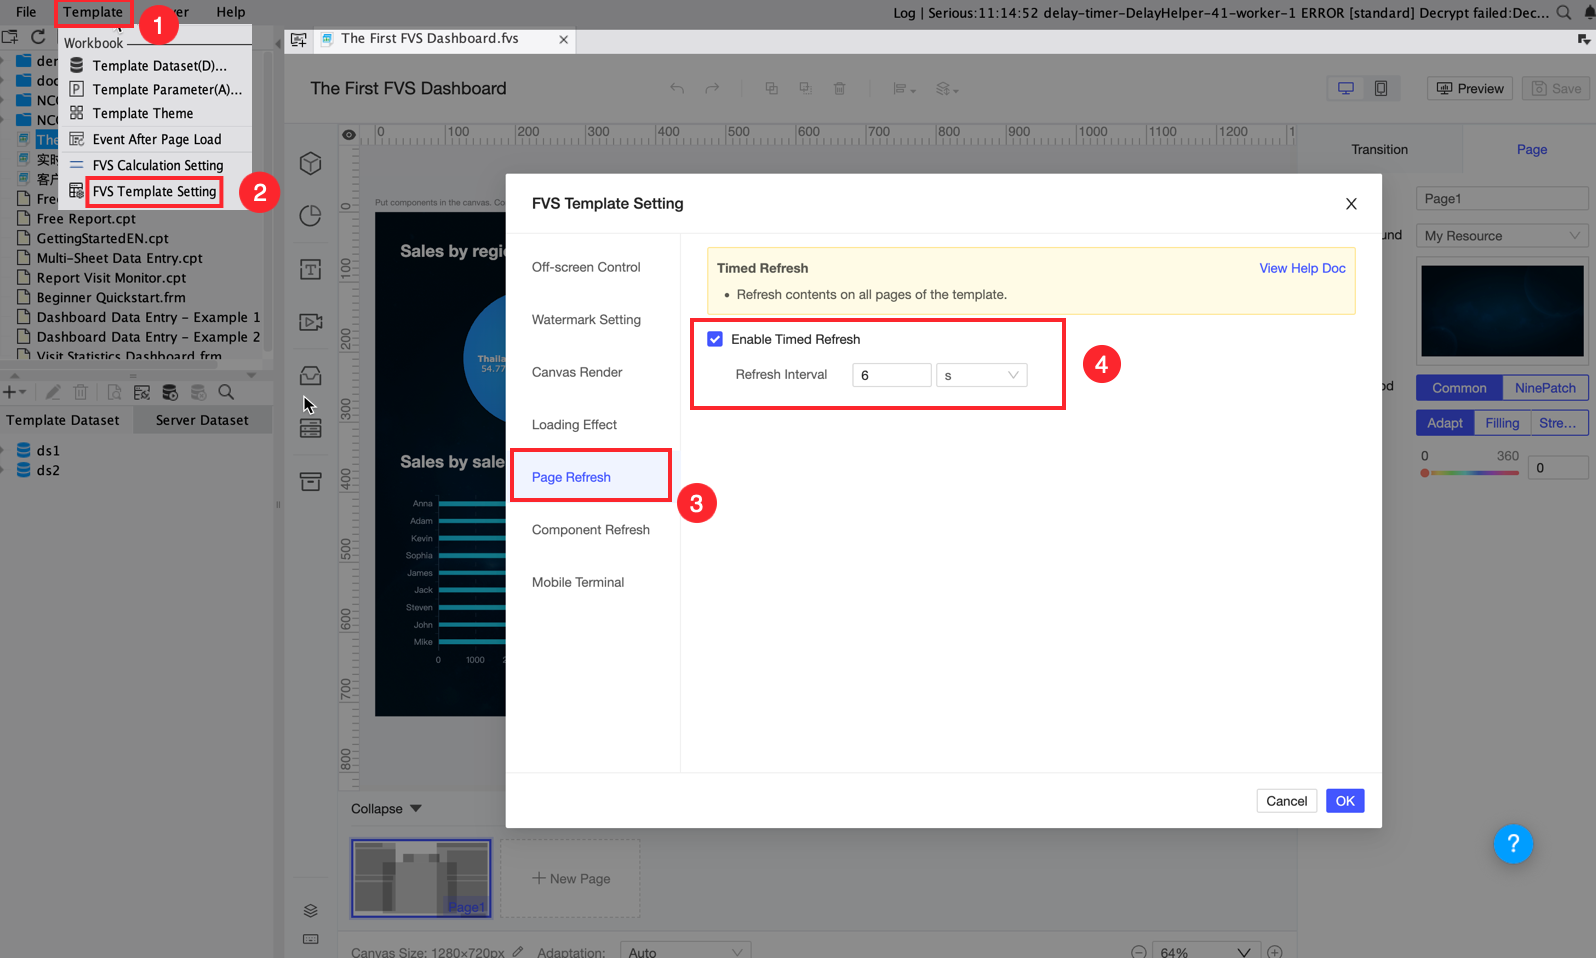Click the Undo arrow in dashboard toolbar
Image resolution: width=1596 pixels, height=958 pixels.
[x=677, y=89]
